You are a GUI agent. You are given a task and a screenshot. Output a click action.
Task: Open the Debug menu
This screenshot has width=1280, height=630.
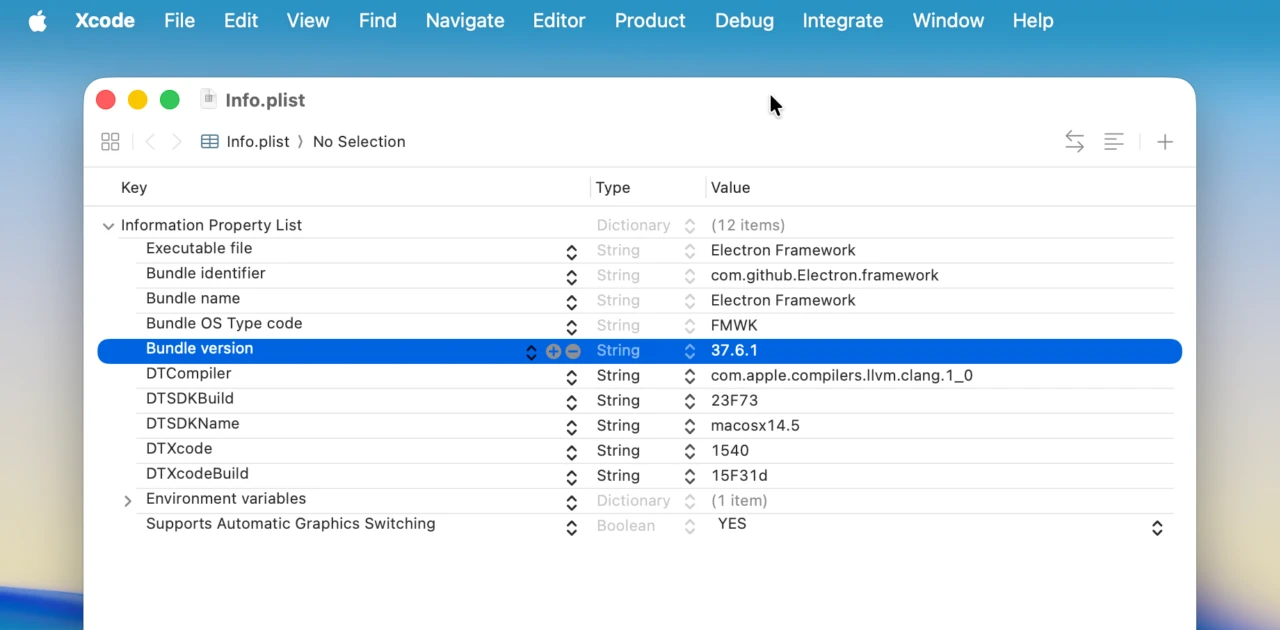point(744,20)
